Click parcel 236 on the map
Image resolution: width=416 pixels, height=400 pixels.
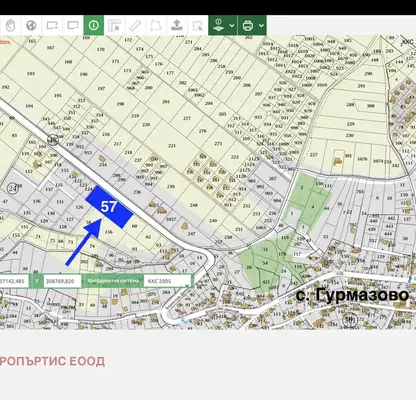tap(137, 192)
